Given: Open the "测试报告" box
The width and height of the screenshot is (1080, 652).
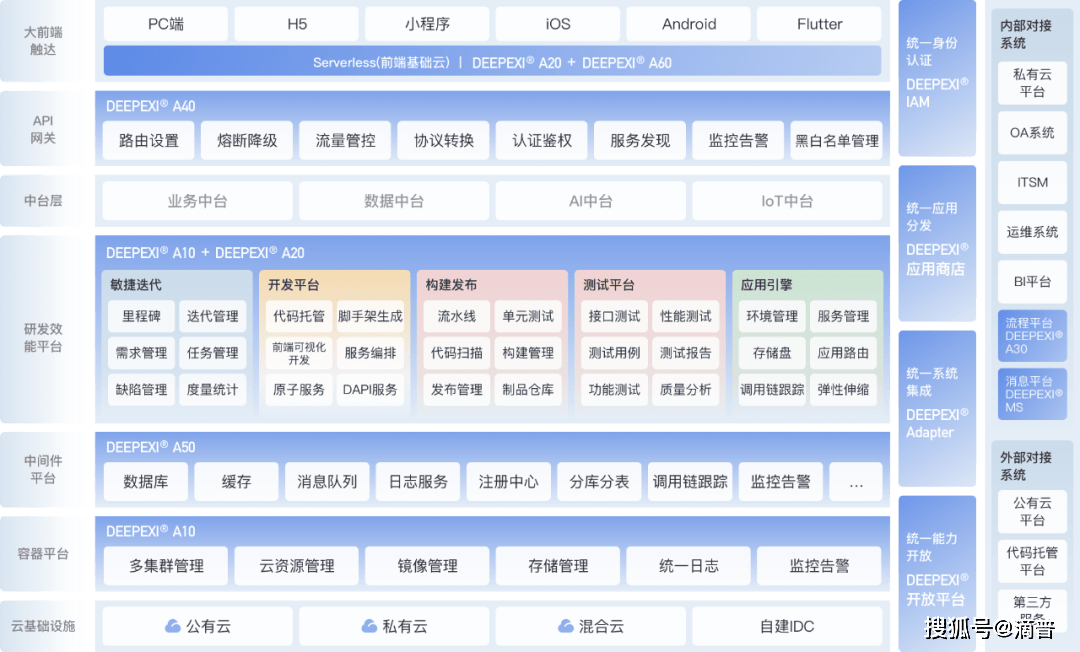Looking at the screenshot, I should tap(686, 353).
